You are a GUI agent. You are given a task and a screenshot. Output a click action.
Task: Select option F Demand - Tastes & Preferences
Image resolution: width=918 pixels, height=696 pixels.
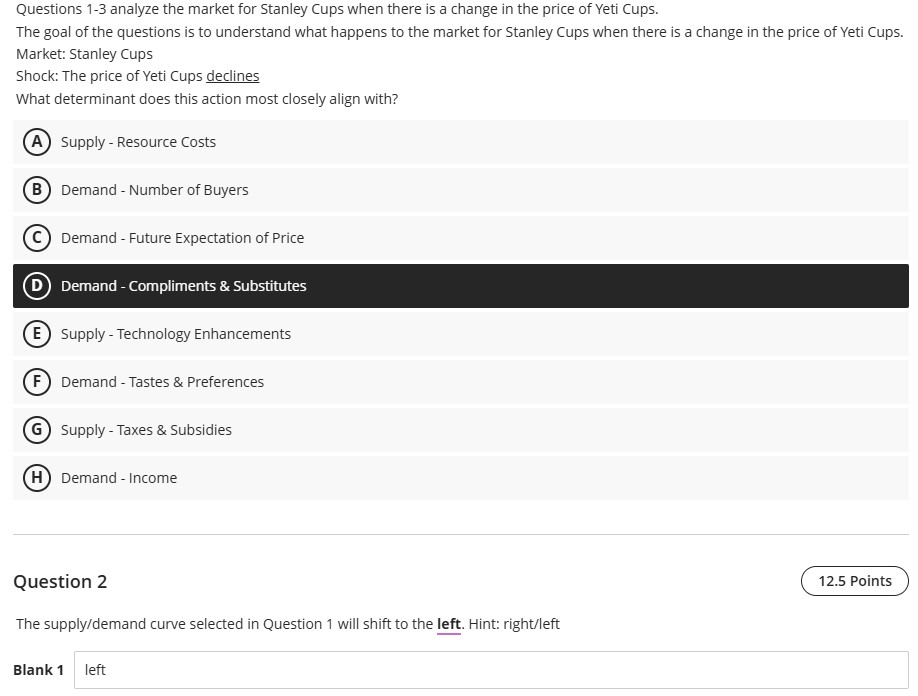click(x=162, y=381)
